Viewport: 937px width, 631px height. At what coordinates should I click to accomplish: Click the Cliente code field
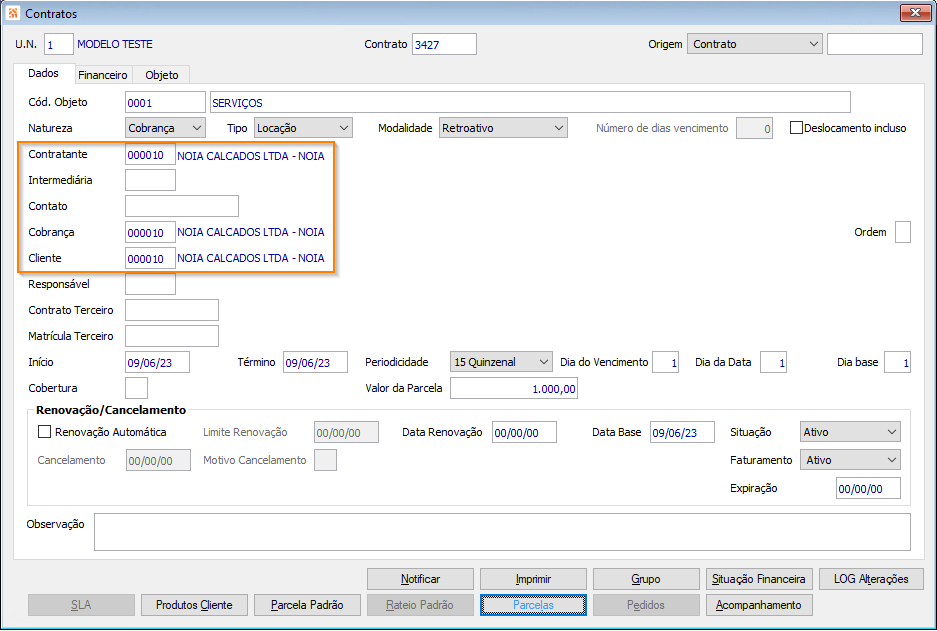pyautogui.click(x=150, y=258)
